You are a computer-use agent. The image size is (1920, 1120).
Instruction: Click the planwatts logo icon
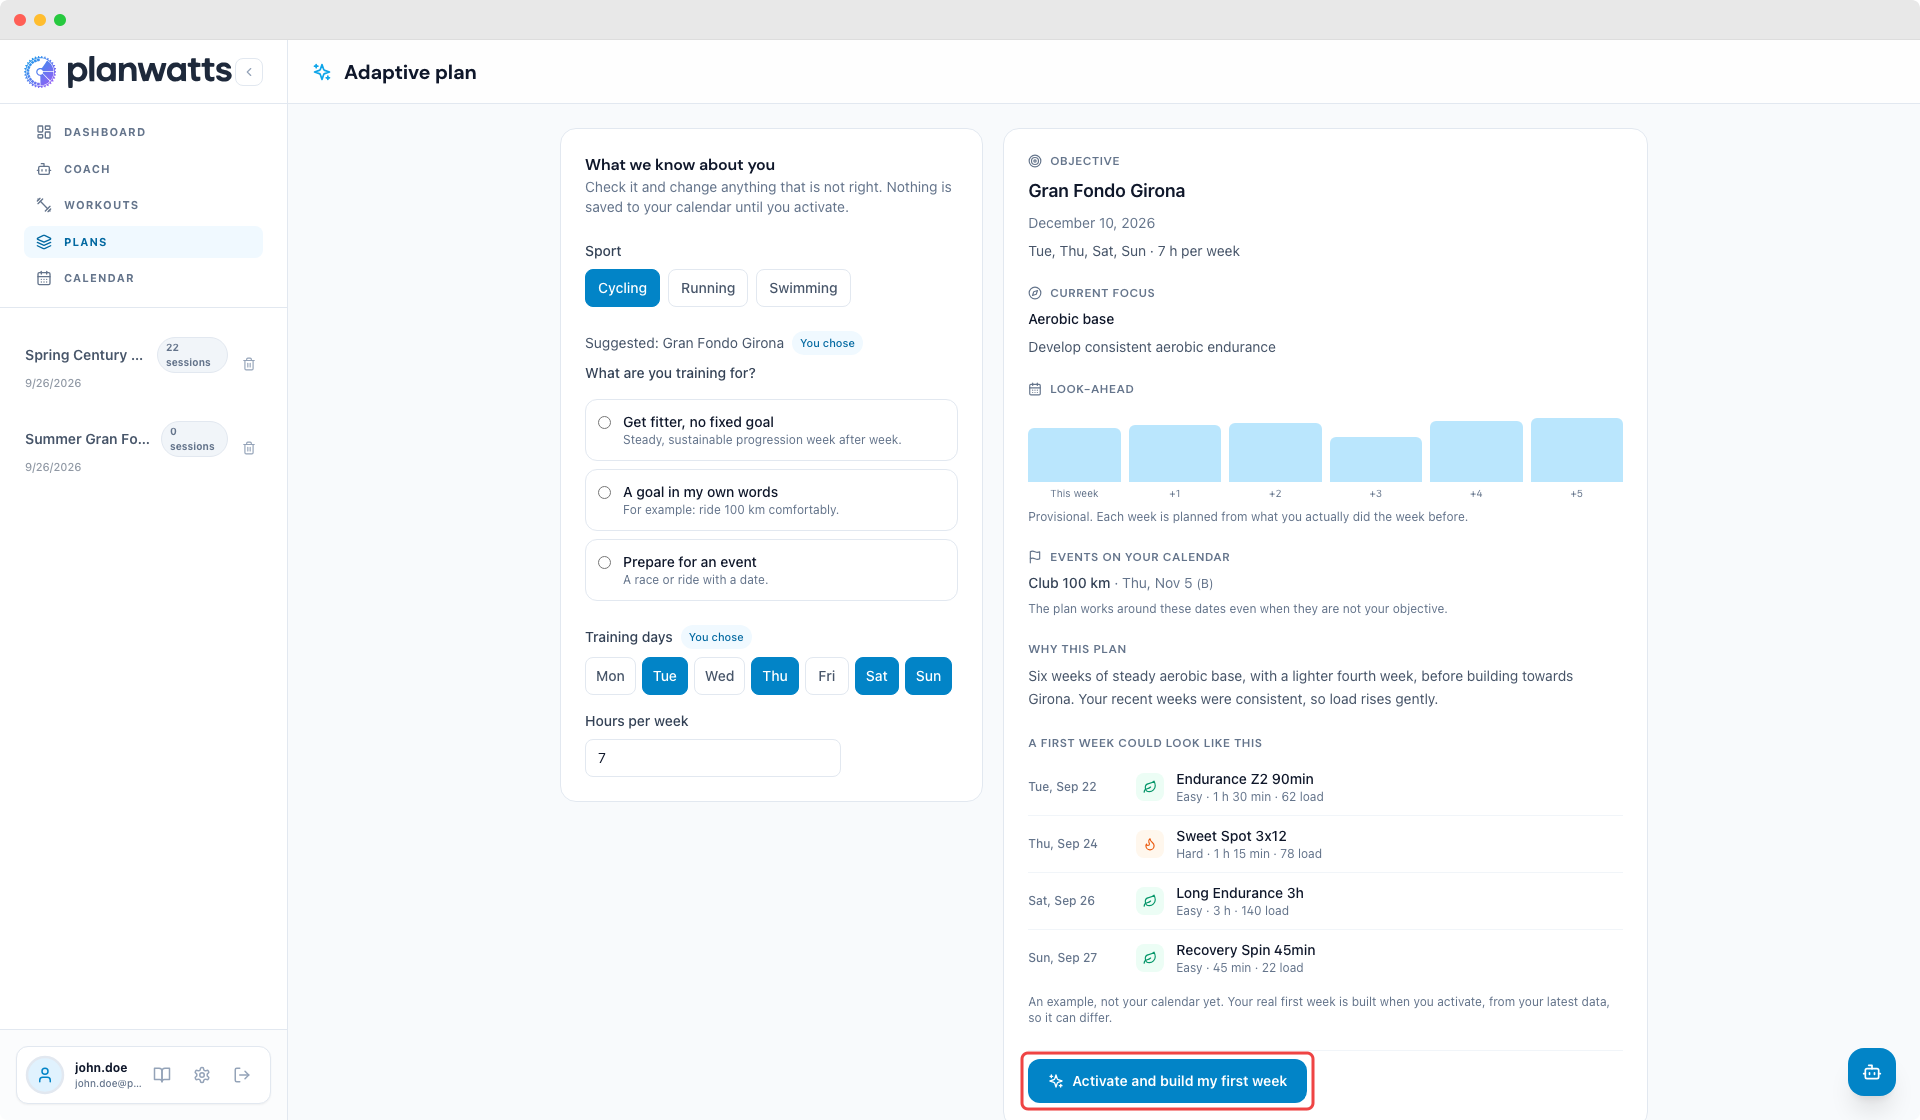40,71
